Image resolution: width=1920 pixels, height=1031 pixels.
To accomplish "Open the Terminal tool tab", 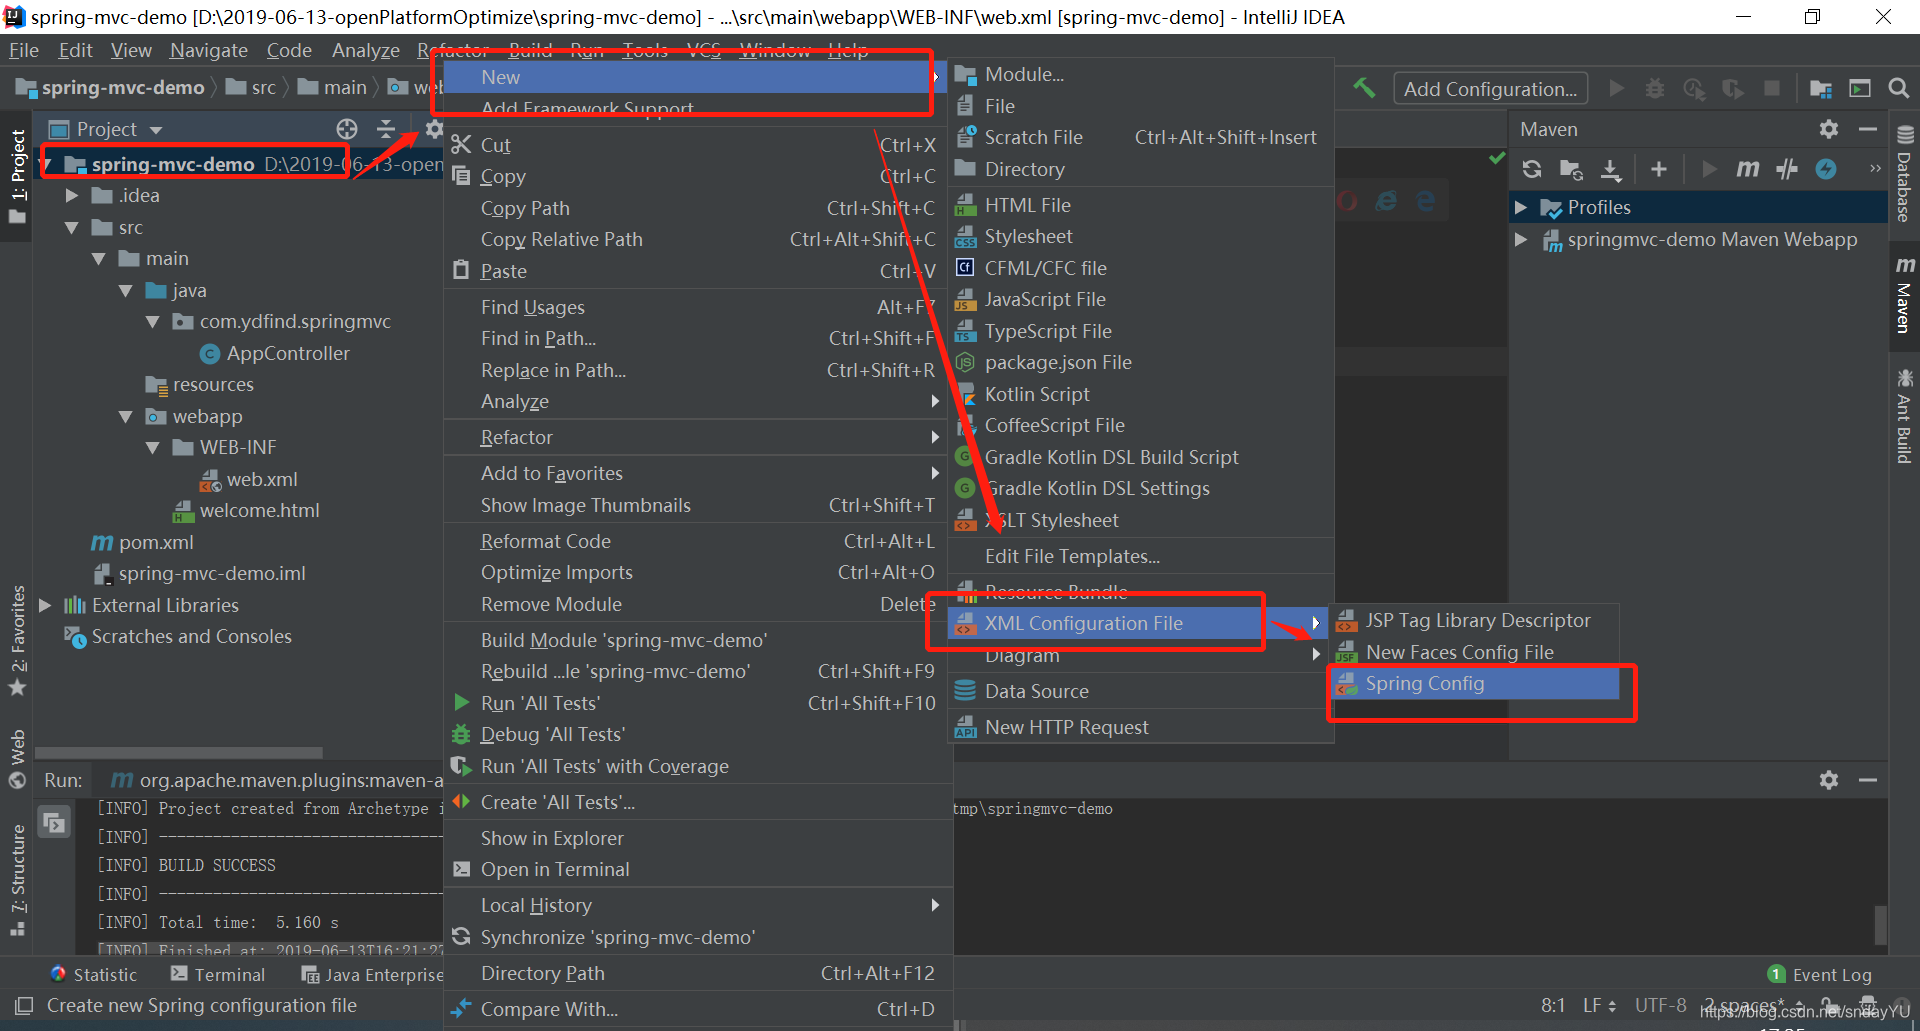I will (217, 974).
